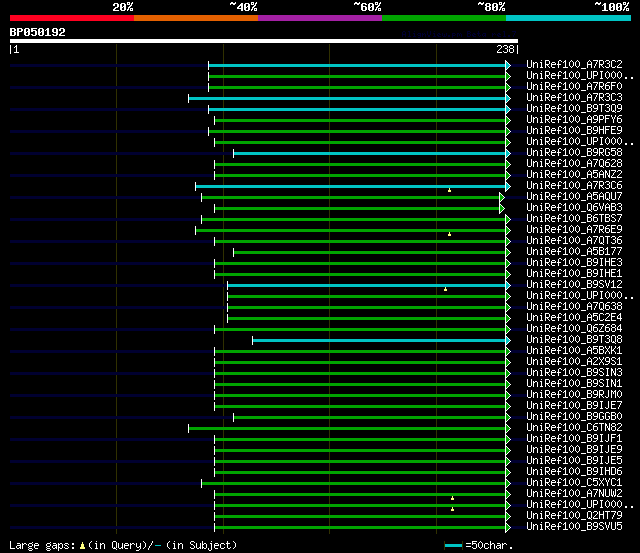This screenshot has height=553, width=640.
Task: Click the arrowhead ending the A5AQU7 bar
Action: click(502, 198)
